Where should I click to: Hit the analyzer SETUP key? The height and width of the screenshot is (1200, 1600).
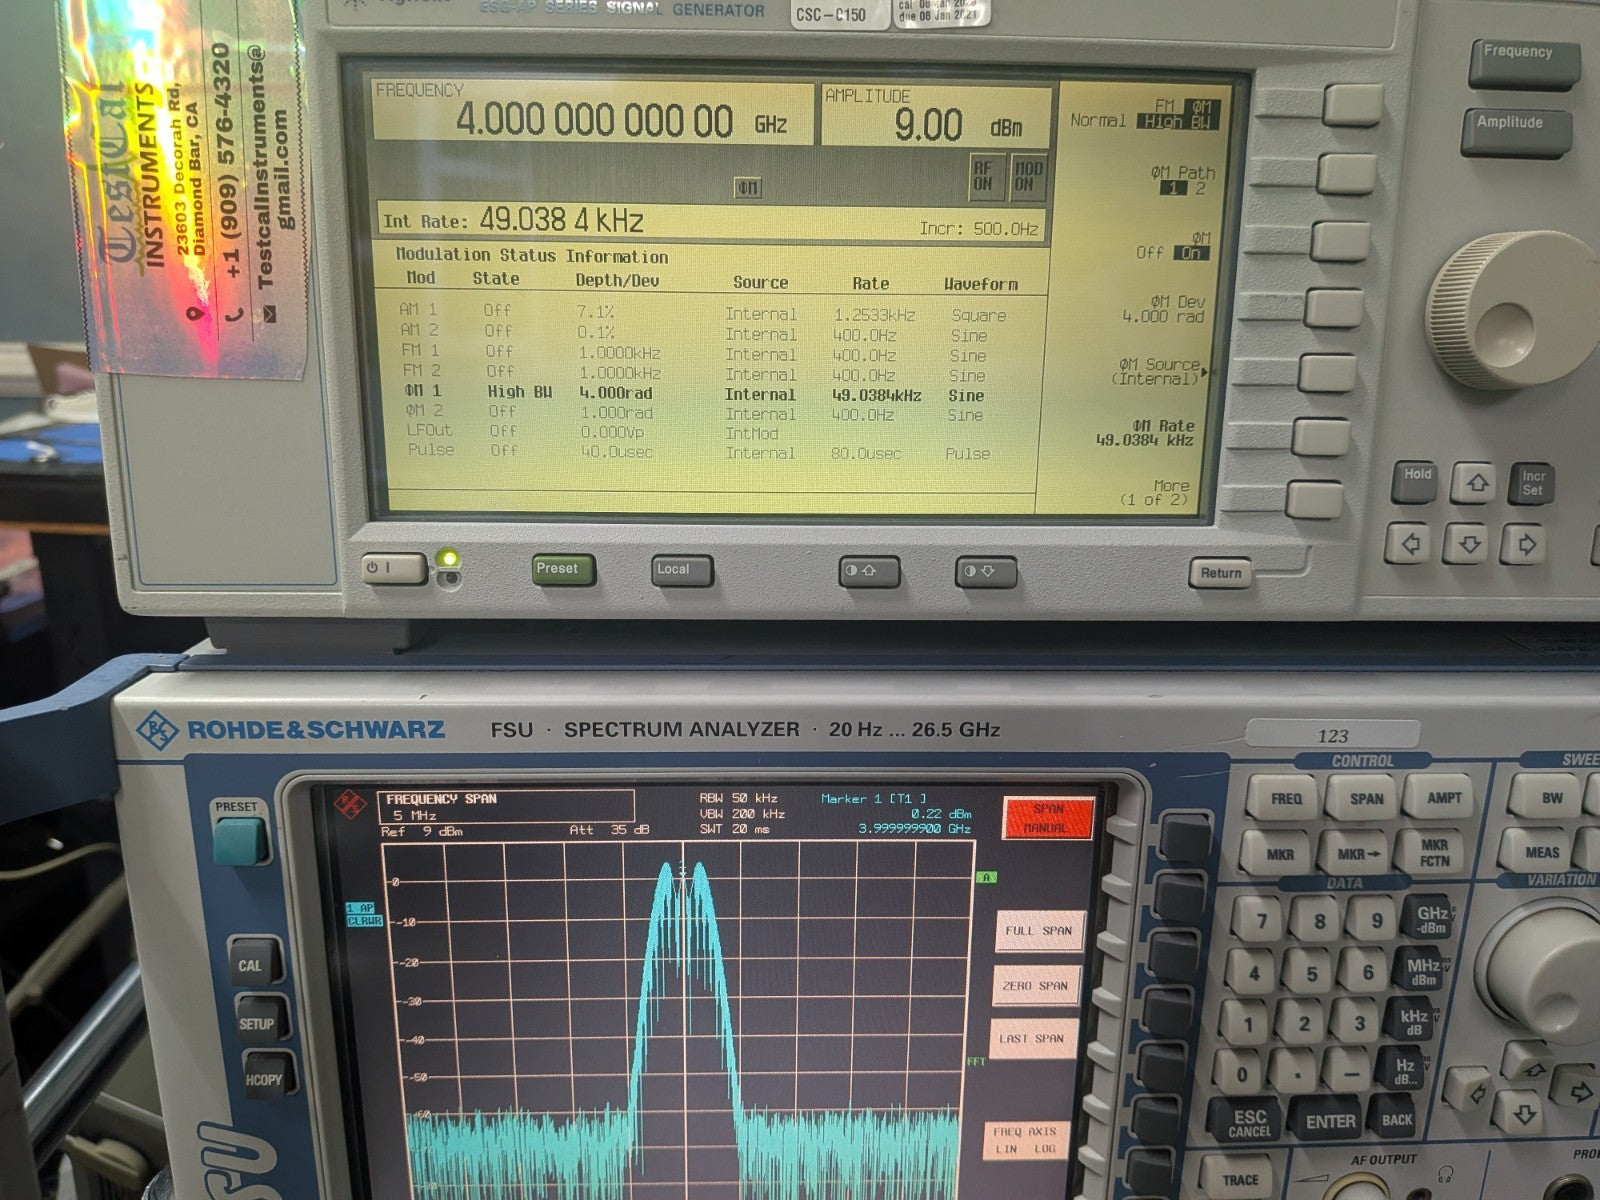tap(260, 1020)
